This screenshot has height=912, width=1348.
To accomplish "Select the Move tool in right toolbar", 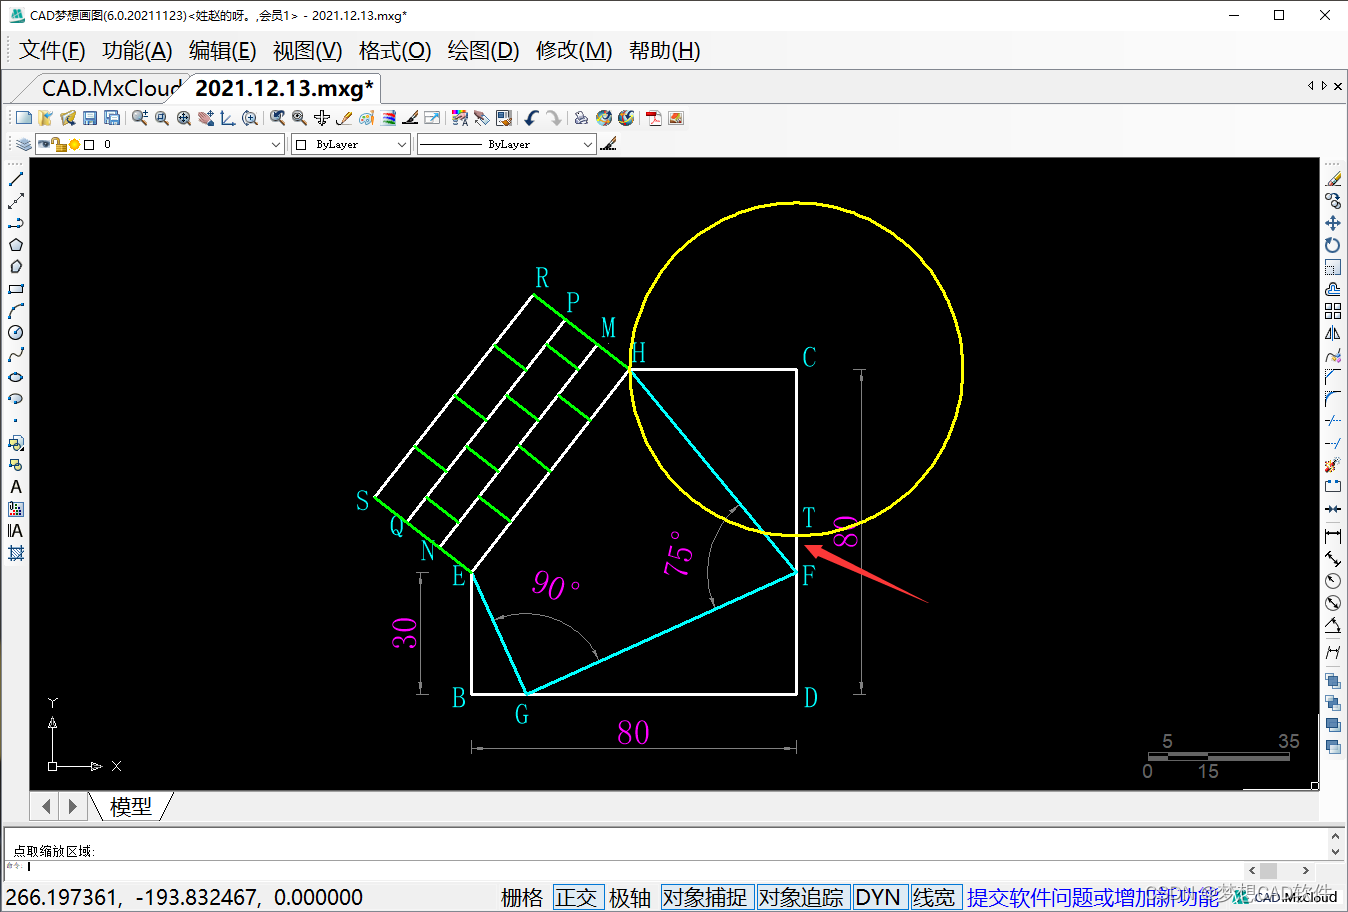I will (1333, 223).
